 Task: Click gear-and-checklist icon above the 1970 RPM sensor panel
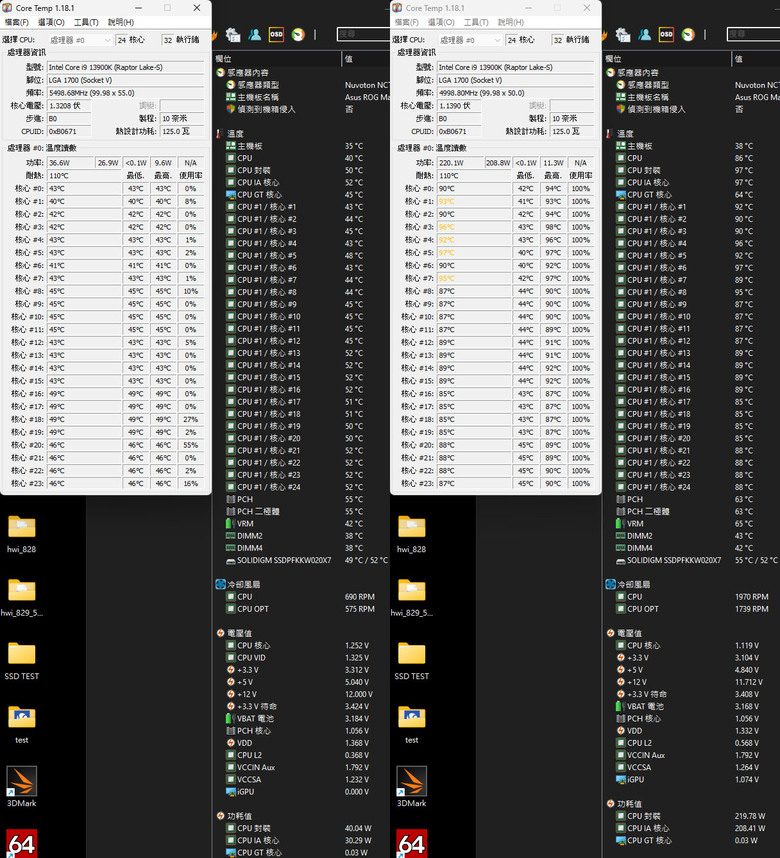tap(623, 34)
